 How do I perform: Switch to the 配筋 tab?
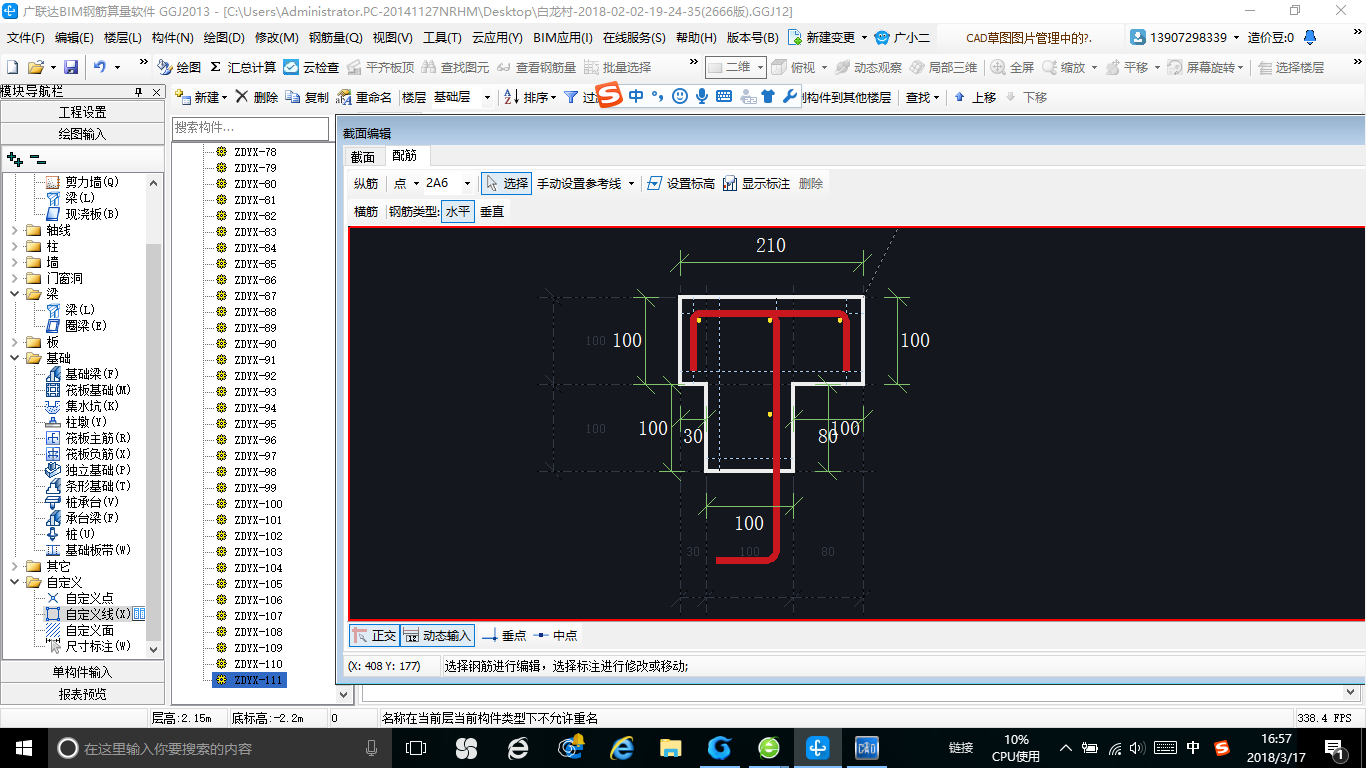[405, 156]
